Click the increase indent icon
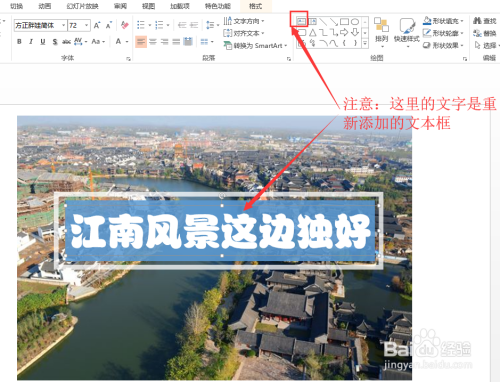The height and width of the screenshot is (382, 500). click(194, 25)
